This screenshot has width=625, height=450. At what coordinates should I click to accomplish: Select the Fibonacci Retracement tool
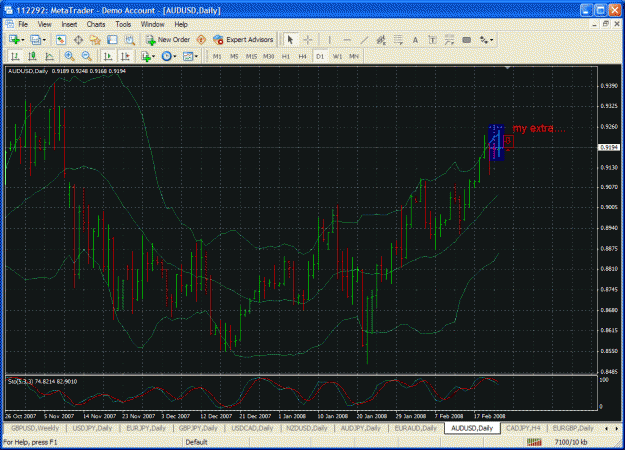point(398,39)
